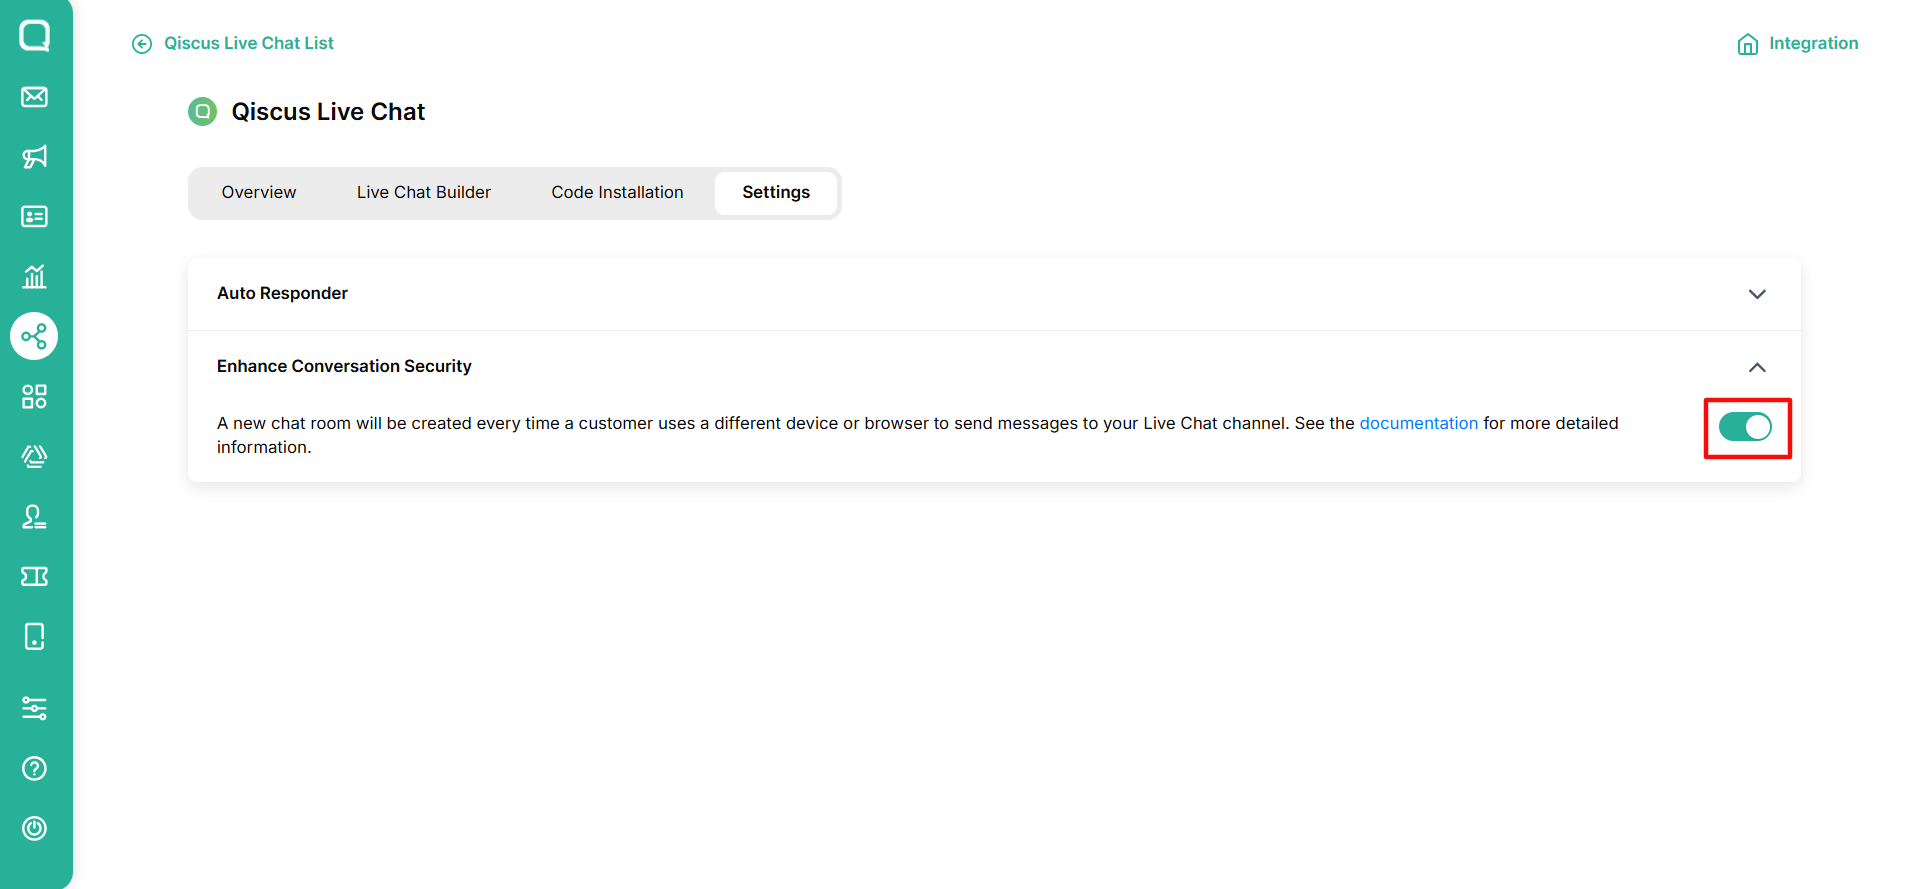This screenshot has height=889, width=1914.
Task: Switch to the Overview tab
Action: (x=259, y=193)
